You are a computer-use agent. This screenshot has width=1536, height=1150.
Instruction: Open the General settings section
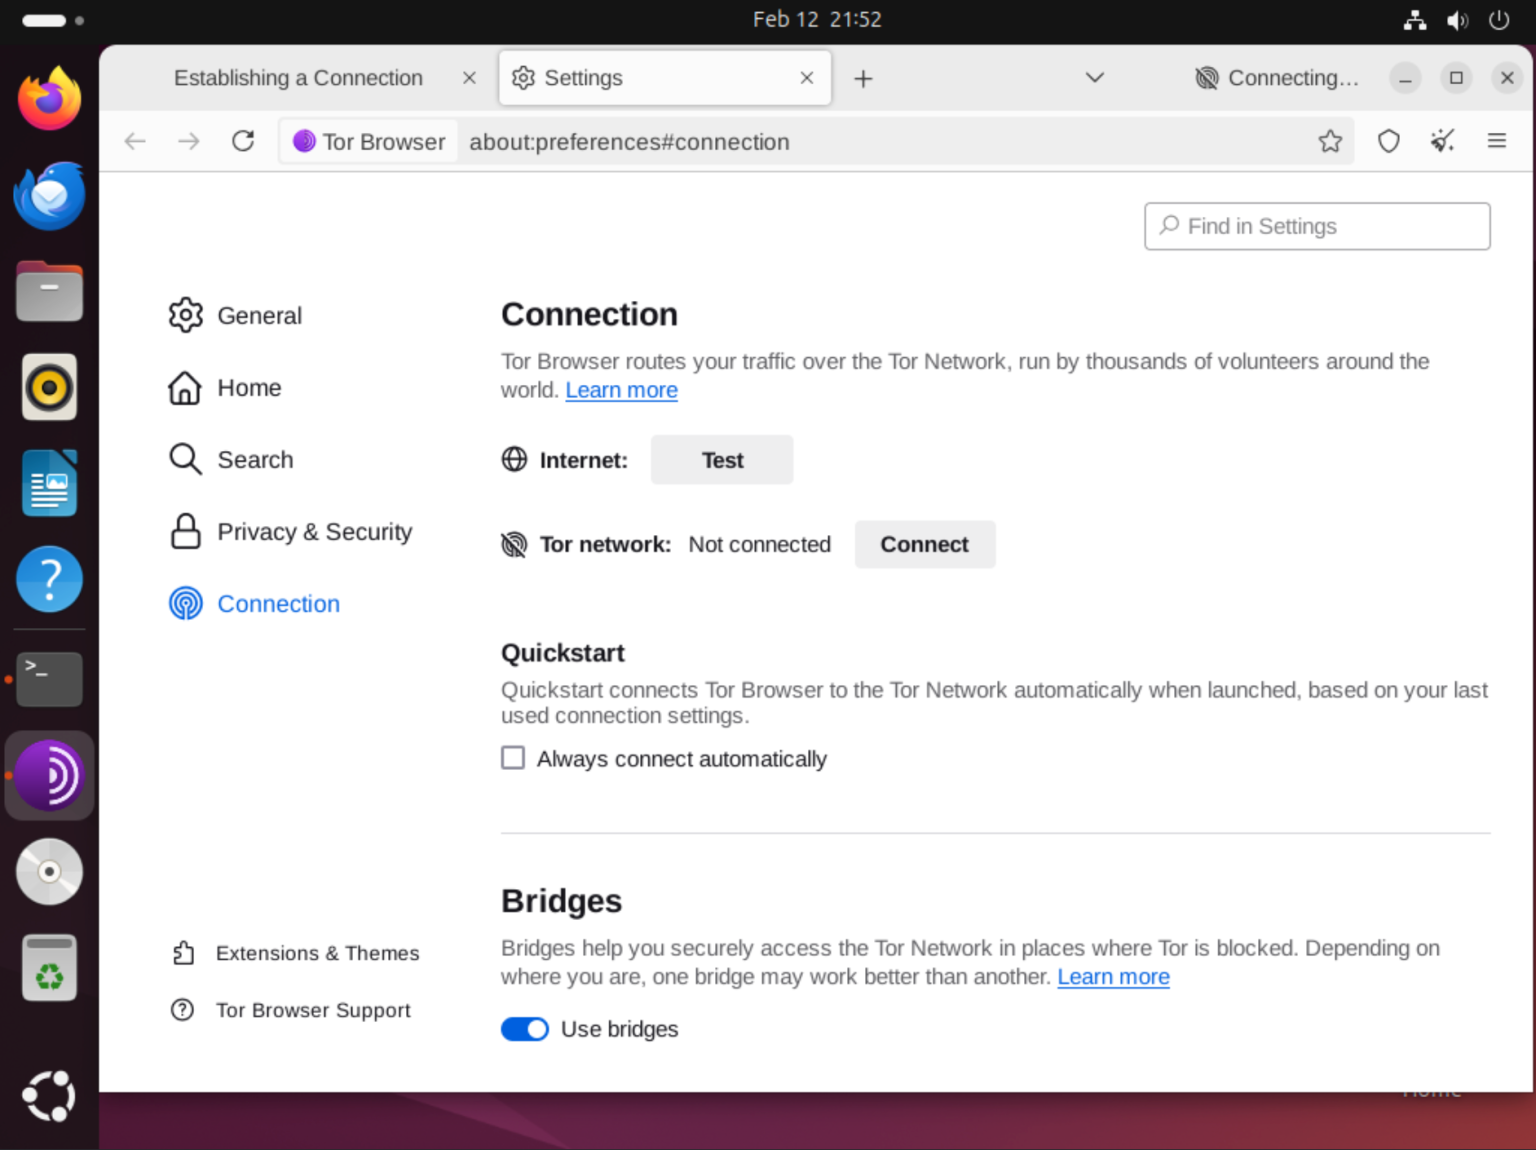(x=259, y=315)
